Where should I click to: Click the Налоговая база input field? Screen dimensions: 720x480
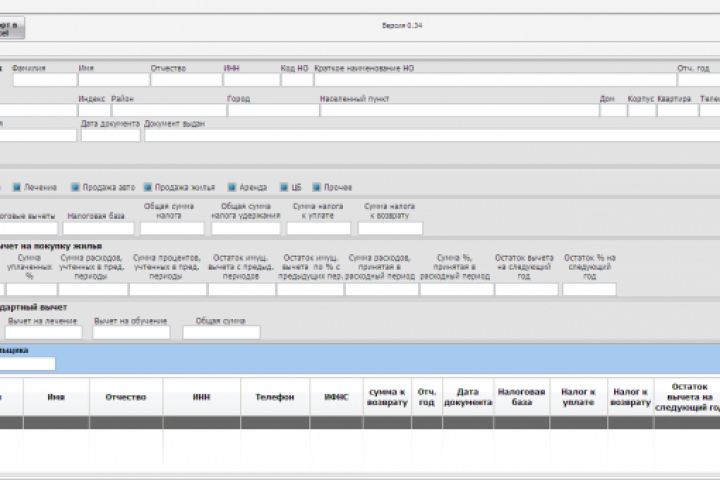tap(99, 228)
